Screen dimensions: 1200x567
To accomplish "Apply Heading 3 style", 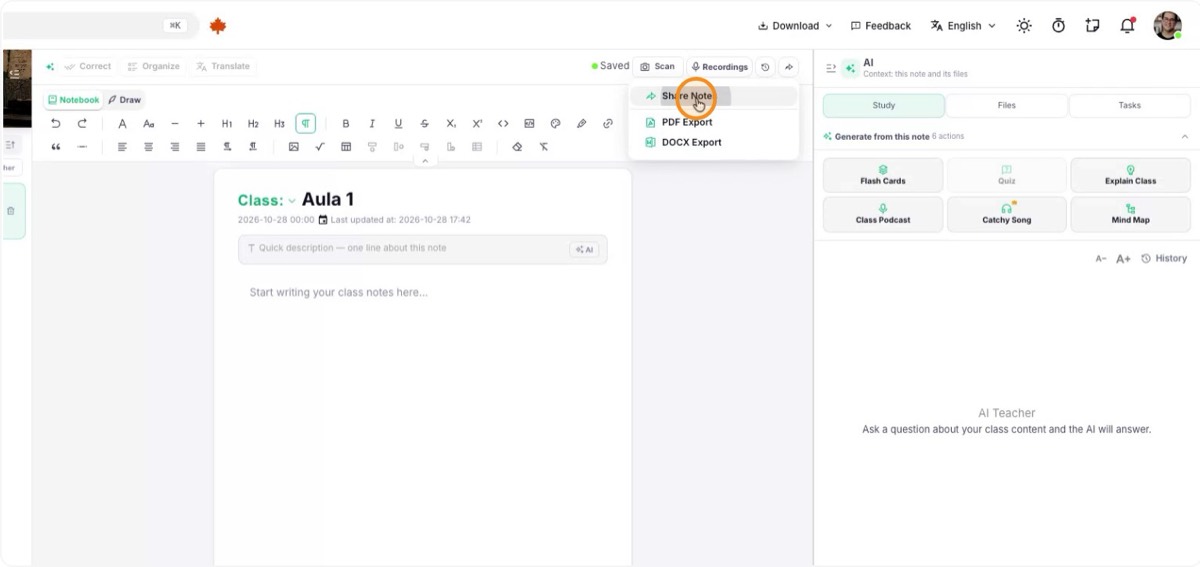I will (279, 124).
